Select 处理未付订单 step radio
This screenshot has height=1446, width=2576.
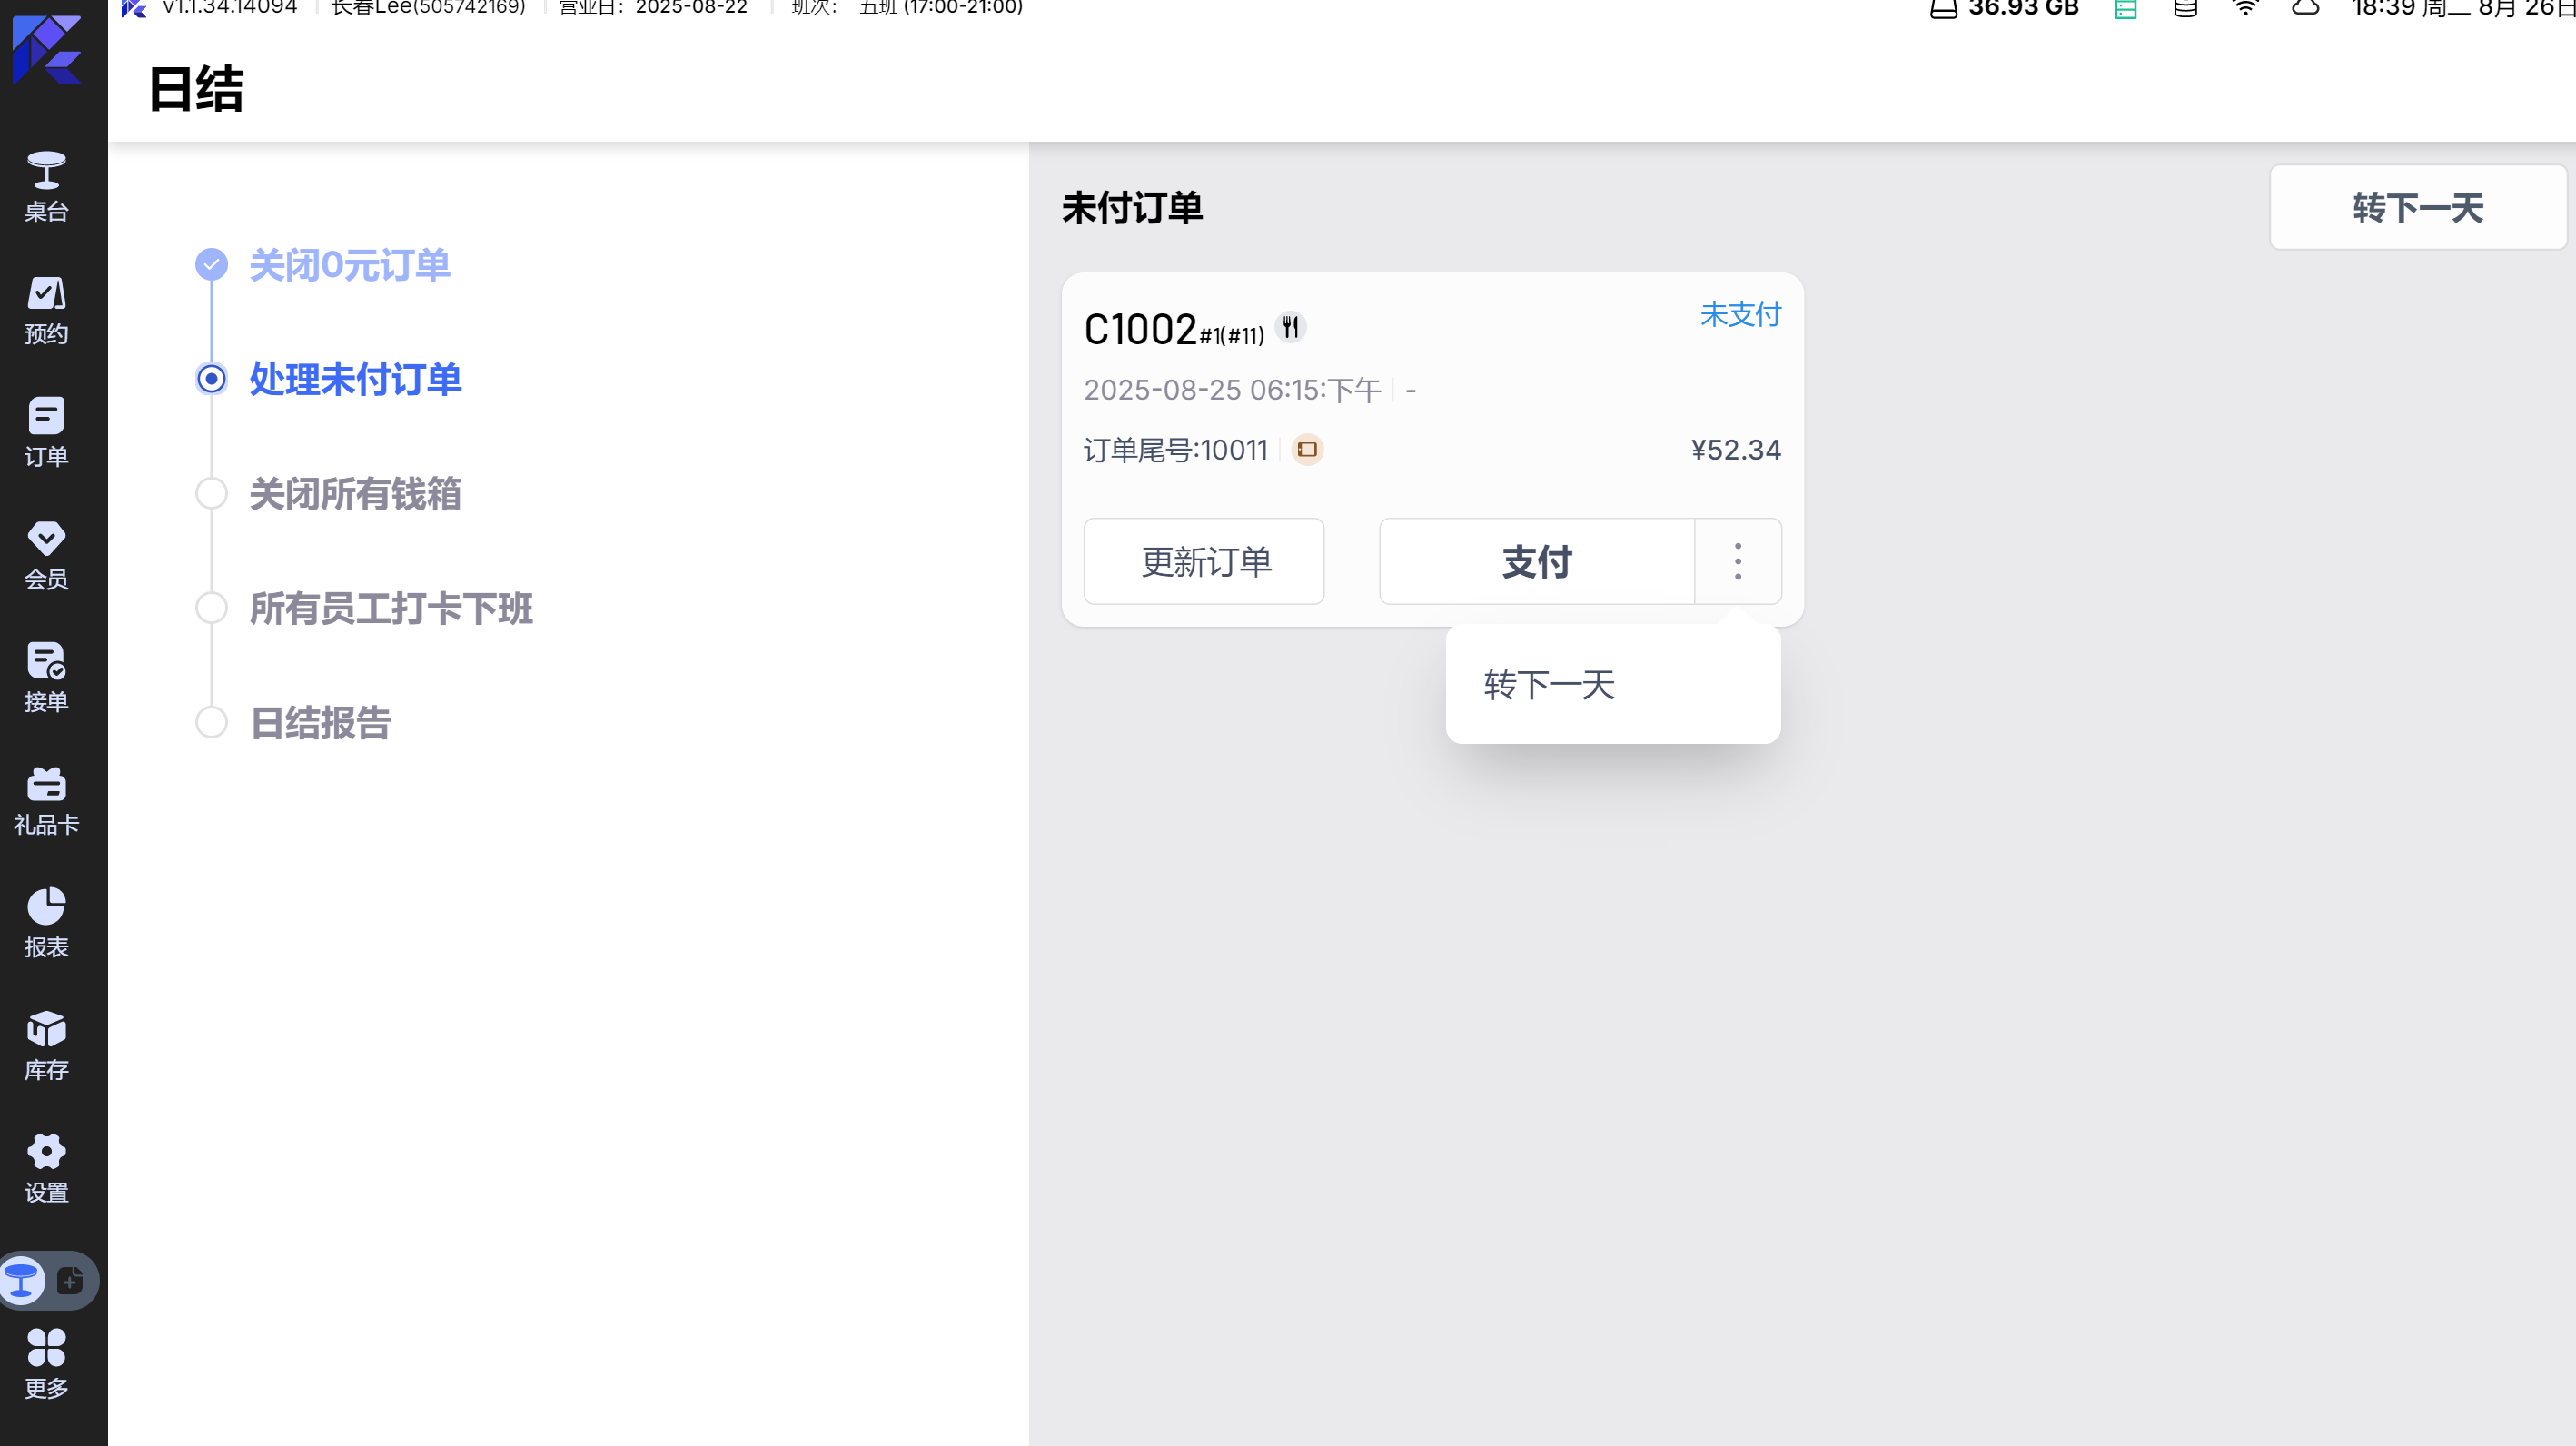[211, 379]
